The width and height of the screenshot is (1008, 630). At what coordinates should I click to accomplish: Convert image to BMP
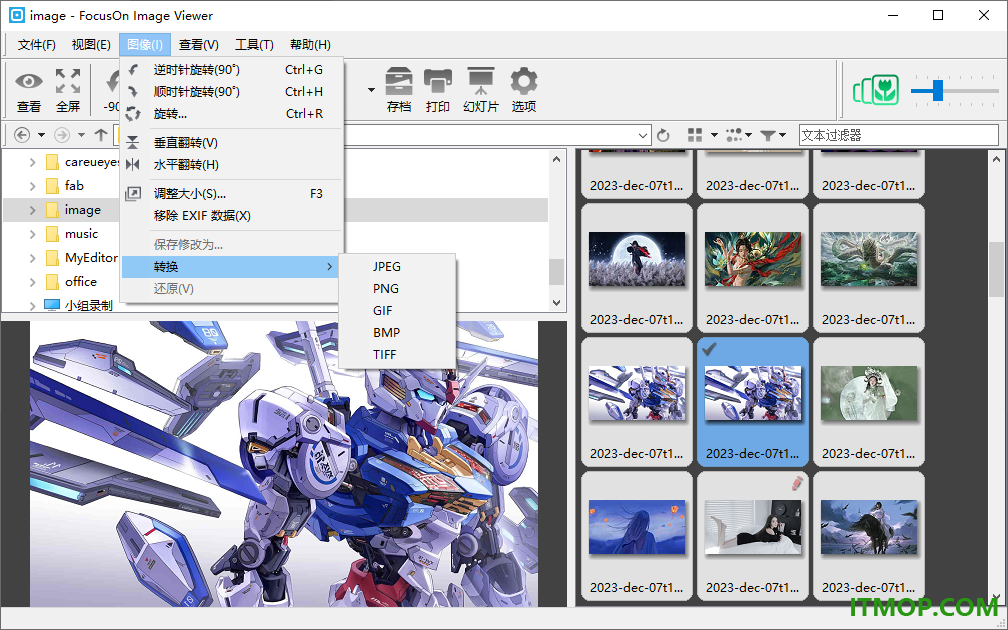[x=397, y=332]
